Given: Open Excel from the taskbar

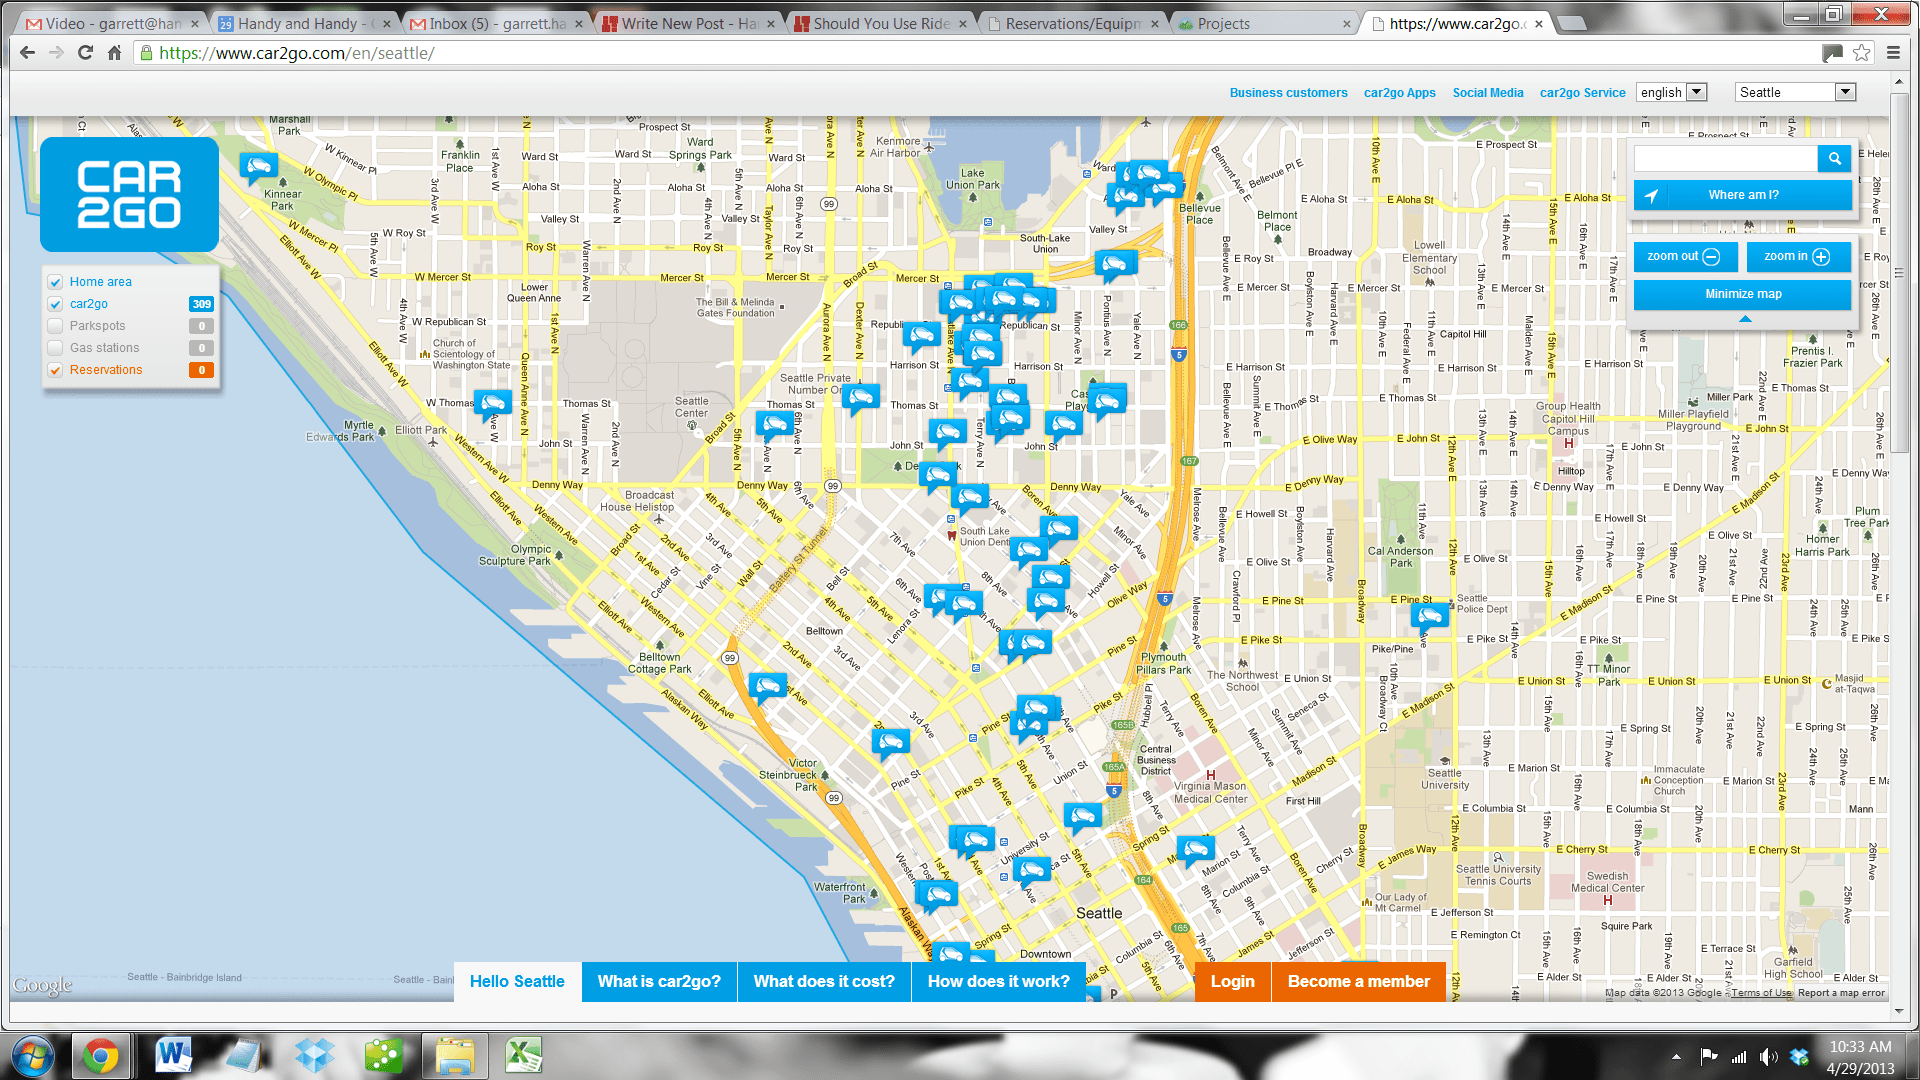Looking at the screenshot, I should [x=523, y=1056].
